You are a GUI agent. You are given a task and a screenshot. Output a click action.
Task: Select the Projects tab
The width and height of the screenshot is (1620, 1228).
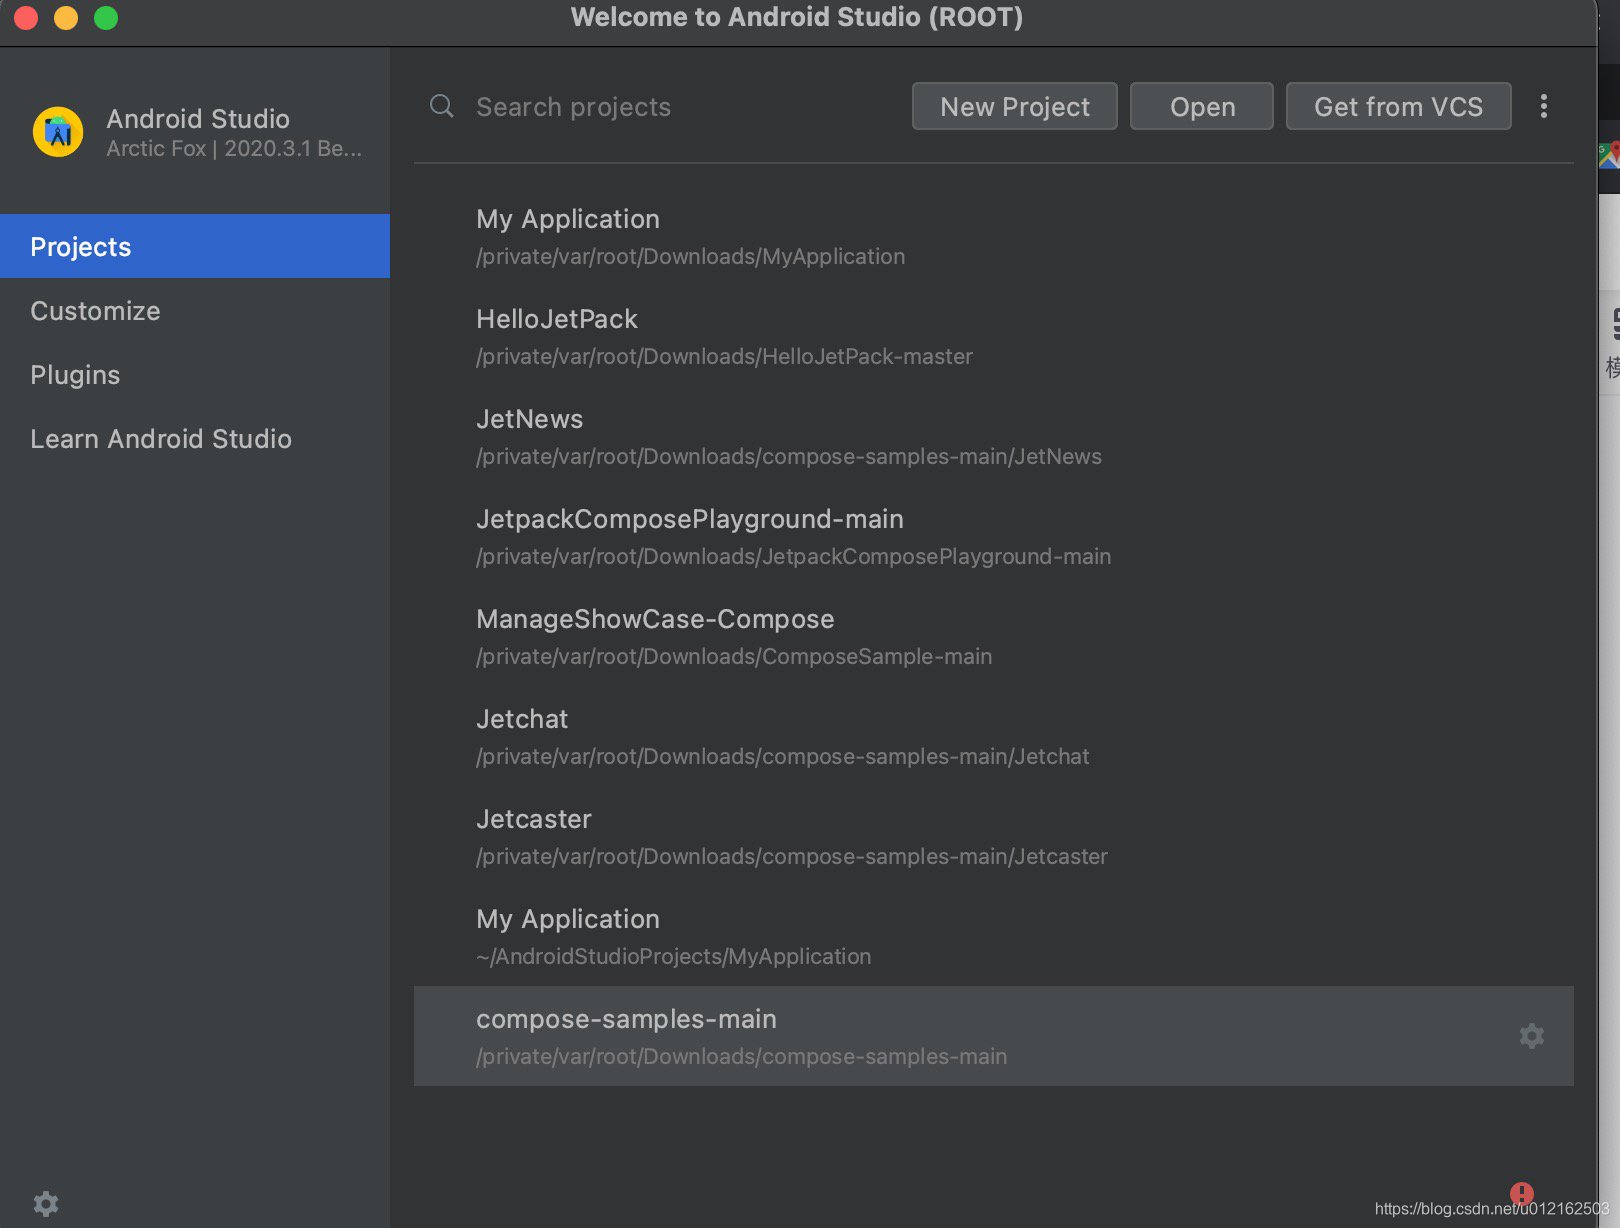click(x=195, y=246)
